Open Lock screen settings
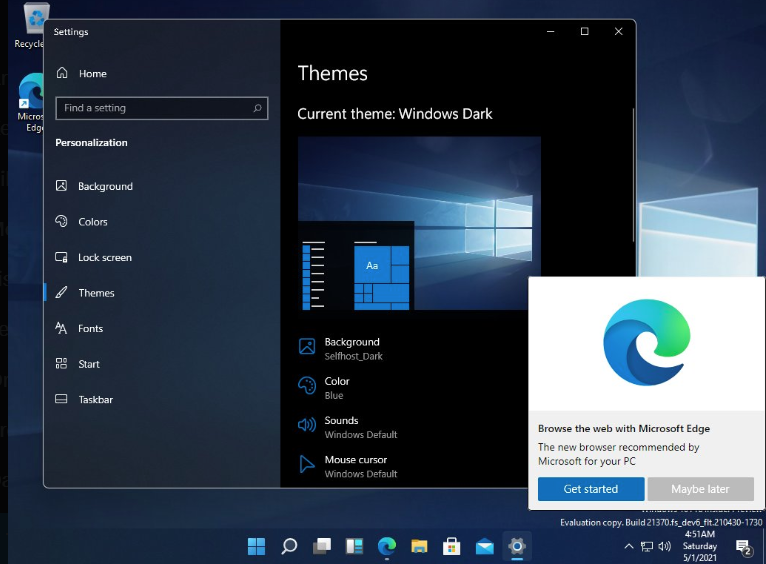 (x=104, y=257)
